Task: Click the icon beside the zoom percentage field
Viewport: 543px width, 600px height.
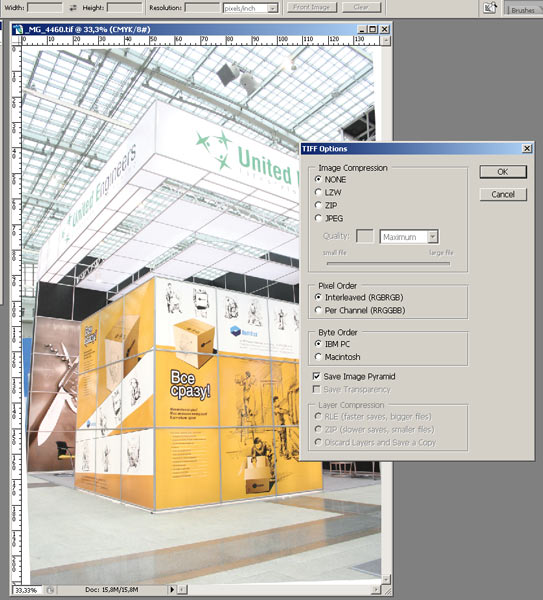Action: (50, 590)
